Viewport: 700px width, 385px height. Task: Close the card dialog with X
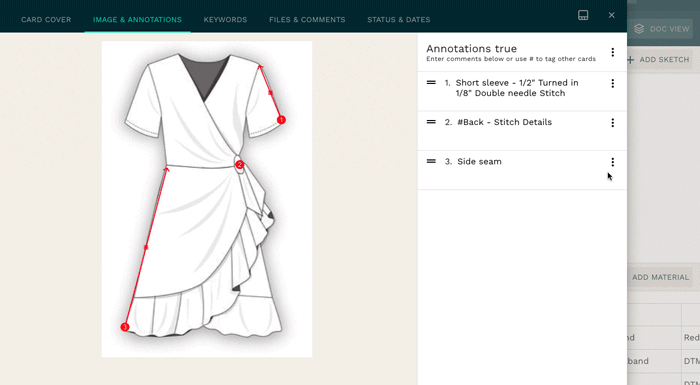pyautogui.click(x=612, y=15)
